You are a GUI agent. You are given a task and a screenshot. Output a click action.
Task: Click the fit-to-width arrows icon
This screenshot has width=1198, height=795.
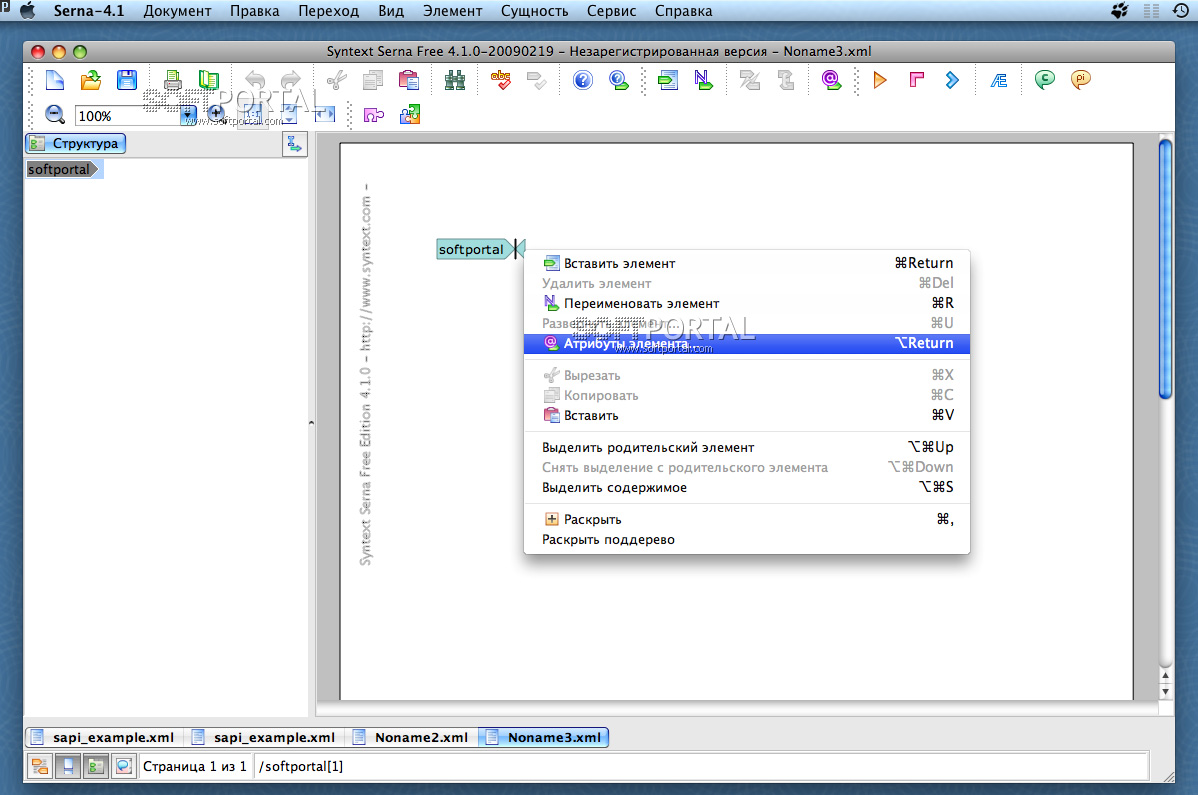325,115
